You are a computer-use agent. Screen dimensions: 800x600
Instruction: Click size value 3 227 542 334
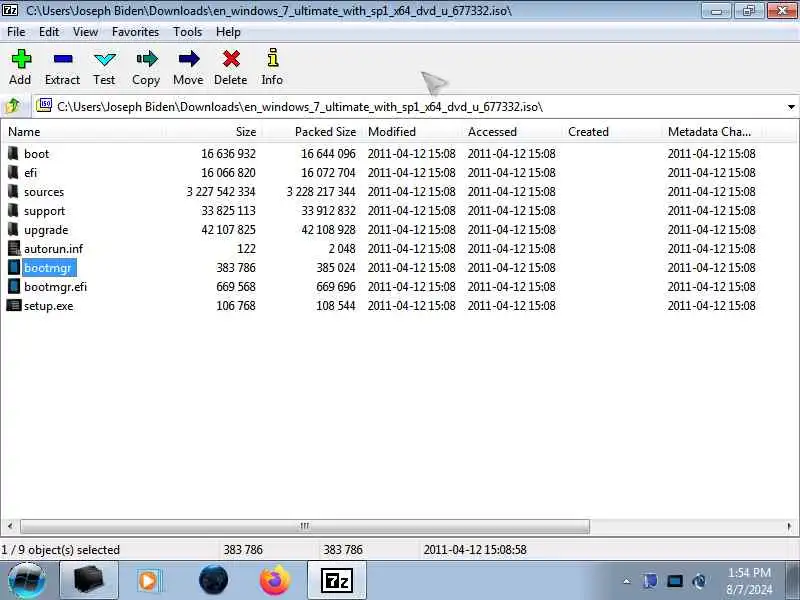[x=221, y=192]
